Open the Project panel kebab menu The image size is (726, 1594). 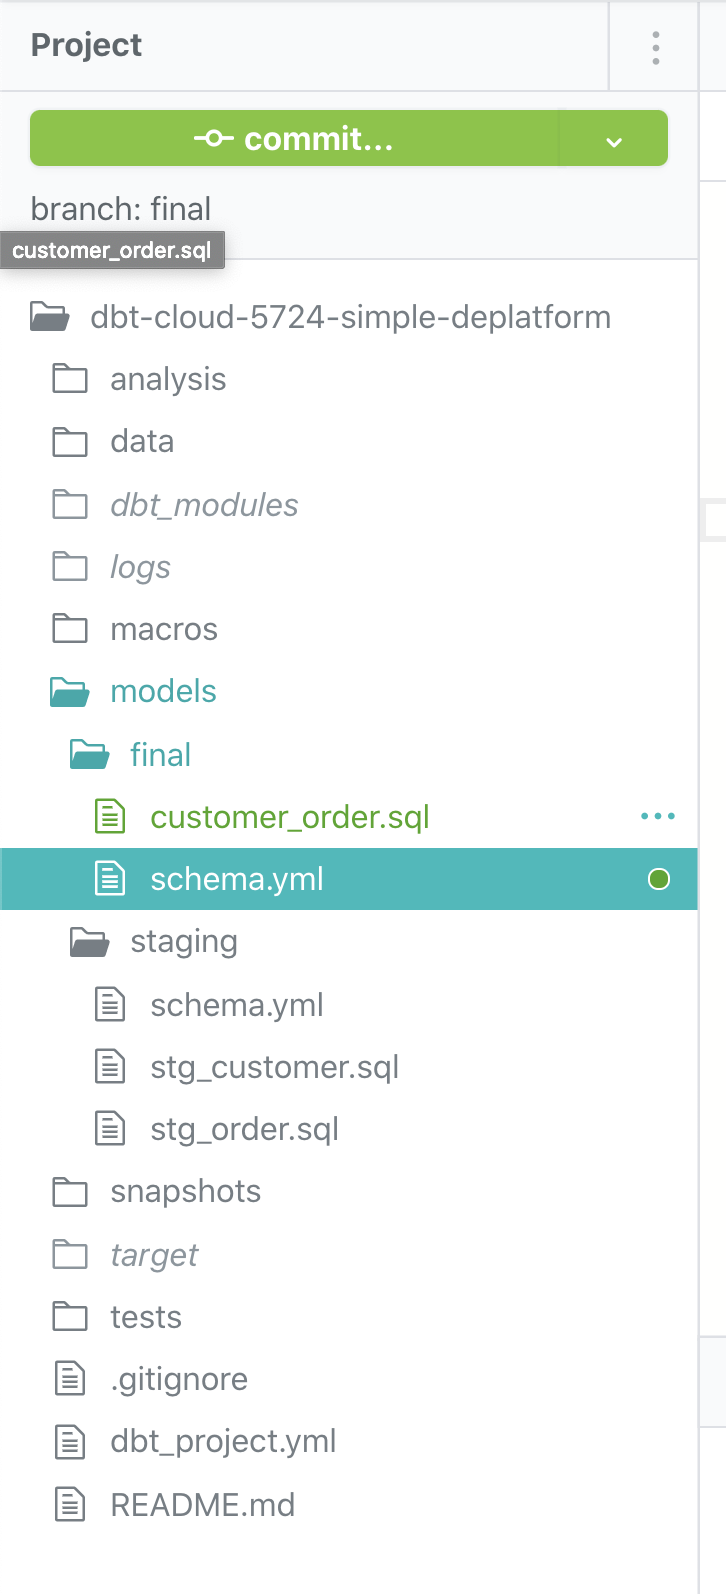(x=655, y=47)
